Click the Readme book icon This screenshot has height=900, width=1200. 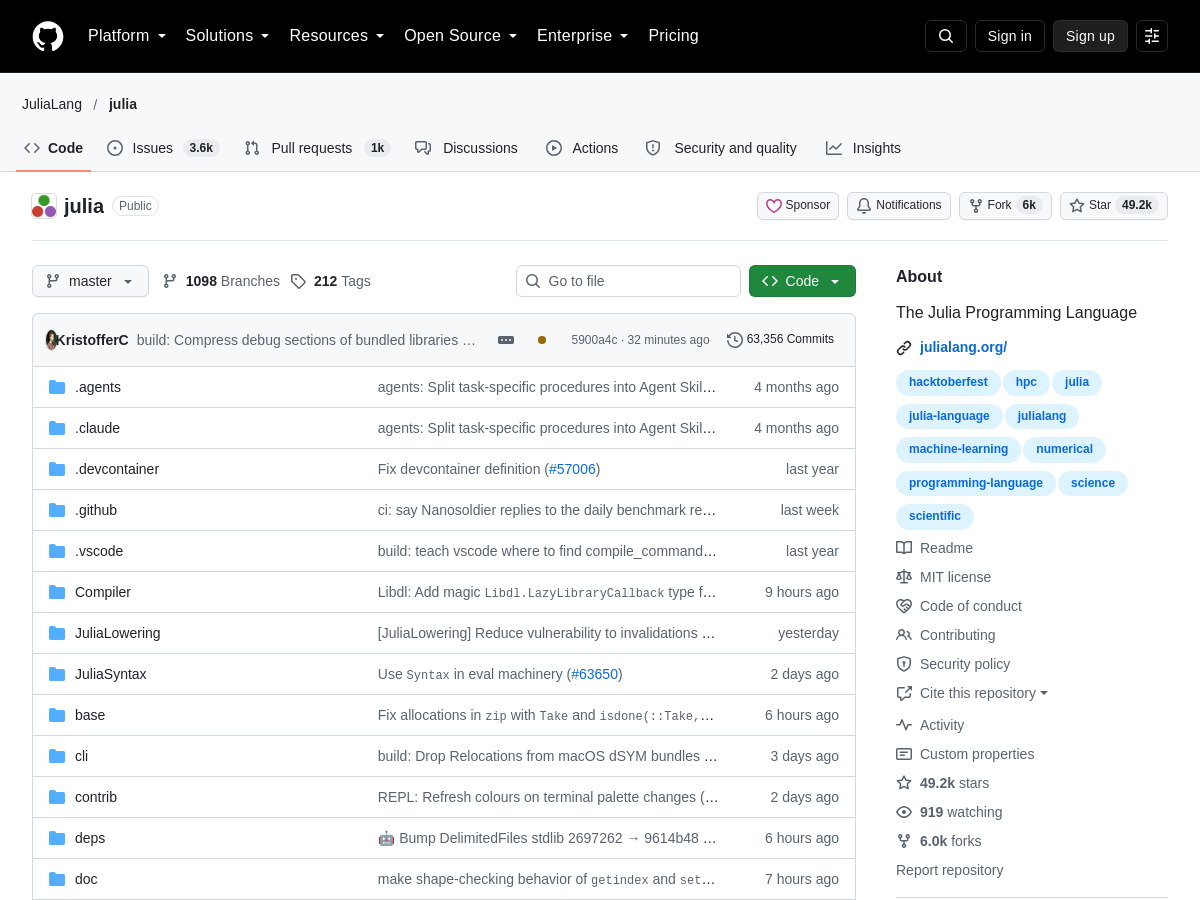pyautogui.click(x=904, y=548)
